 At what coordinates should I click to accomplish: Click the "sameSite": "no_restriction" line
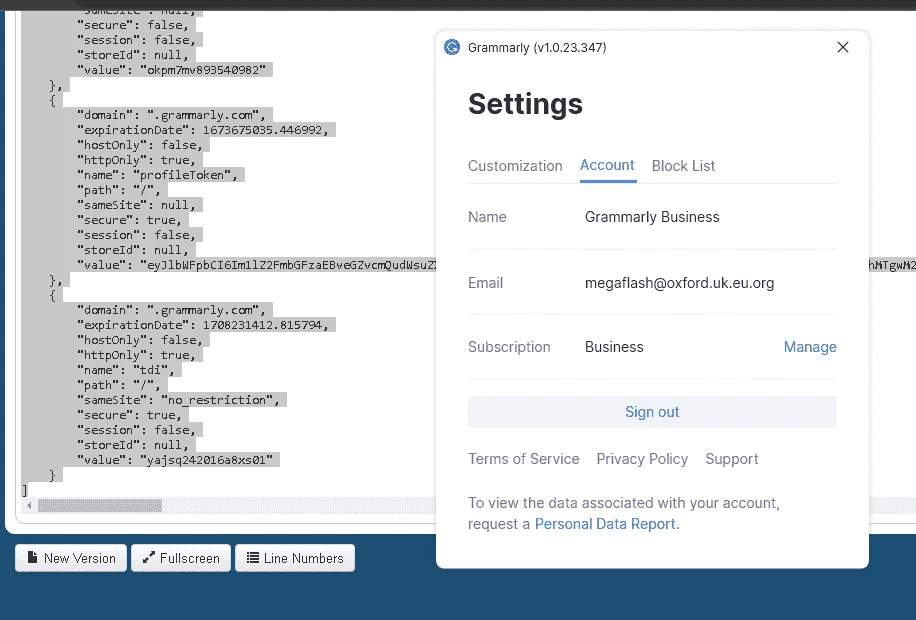coord(178,400)
